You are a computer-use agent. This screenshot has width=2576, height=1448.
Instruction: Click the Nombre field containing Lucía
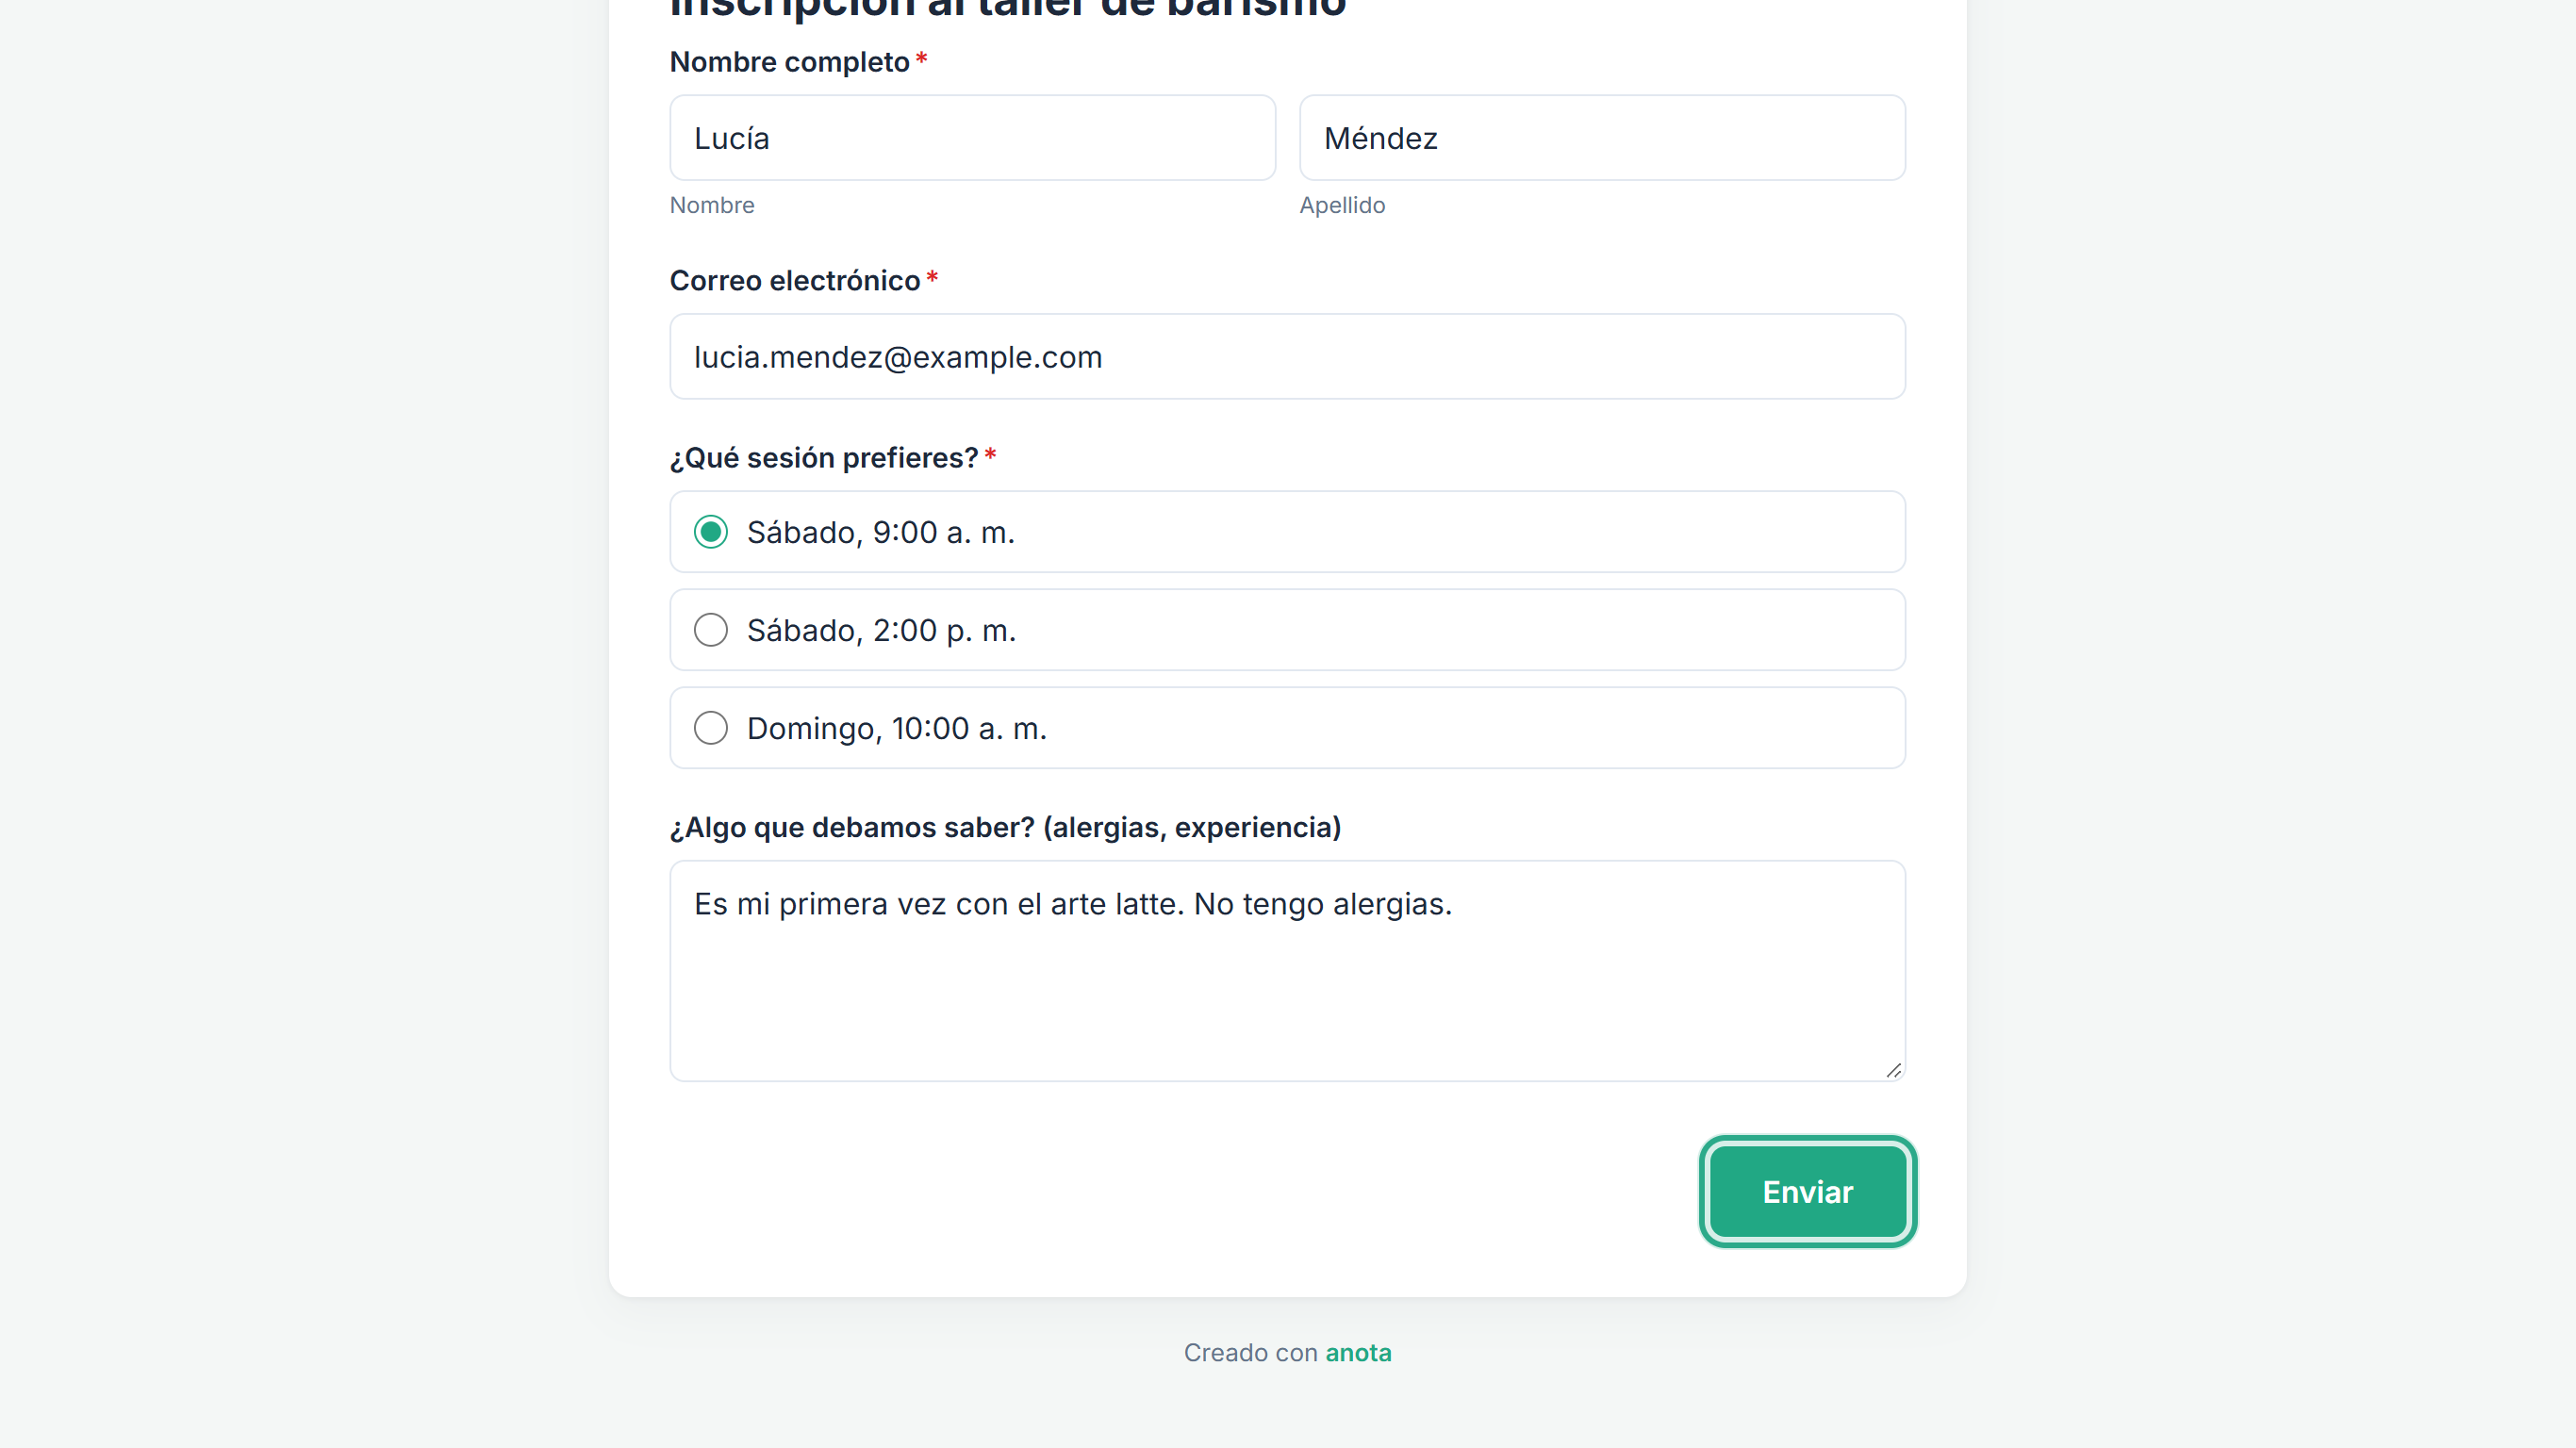point(972,138)
